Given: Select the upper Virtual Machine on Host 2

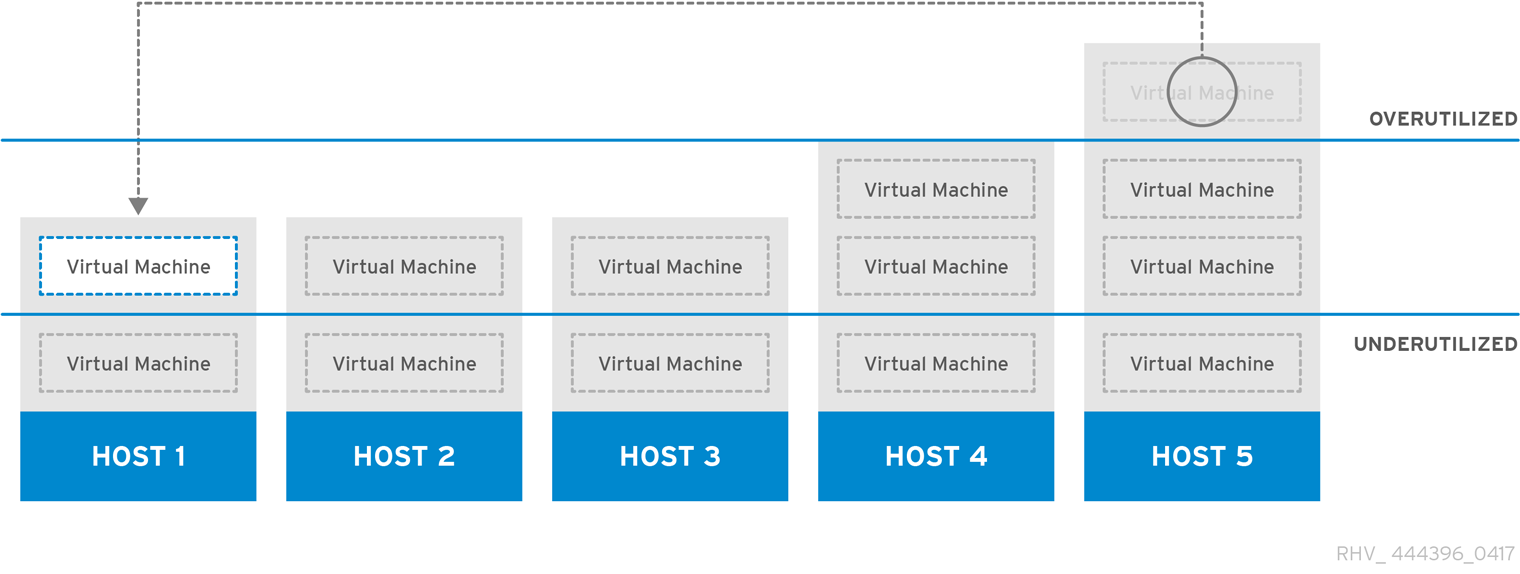Looking at the screenshot, I should [x=404, y=266].
